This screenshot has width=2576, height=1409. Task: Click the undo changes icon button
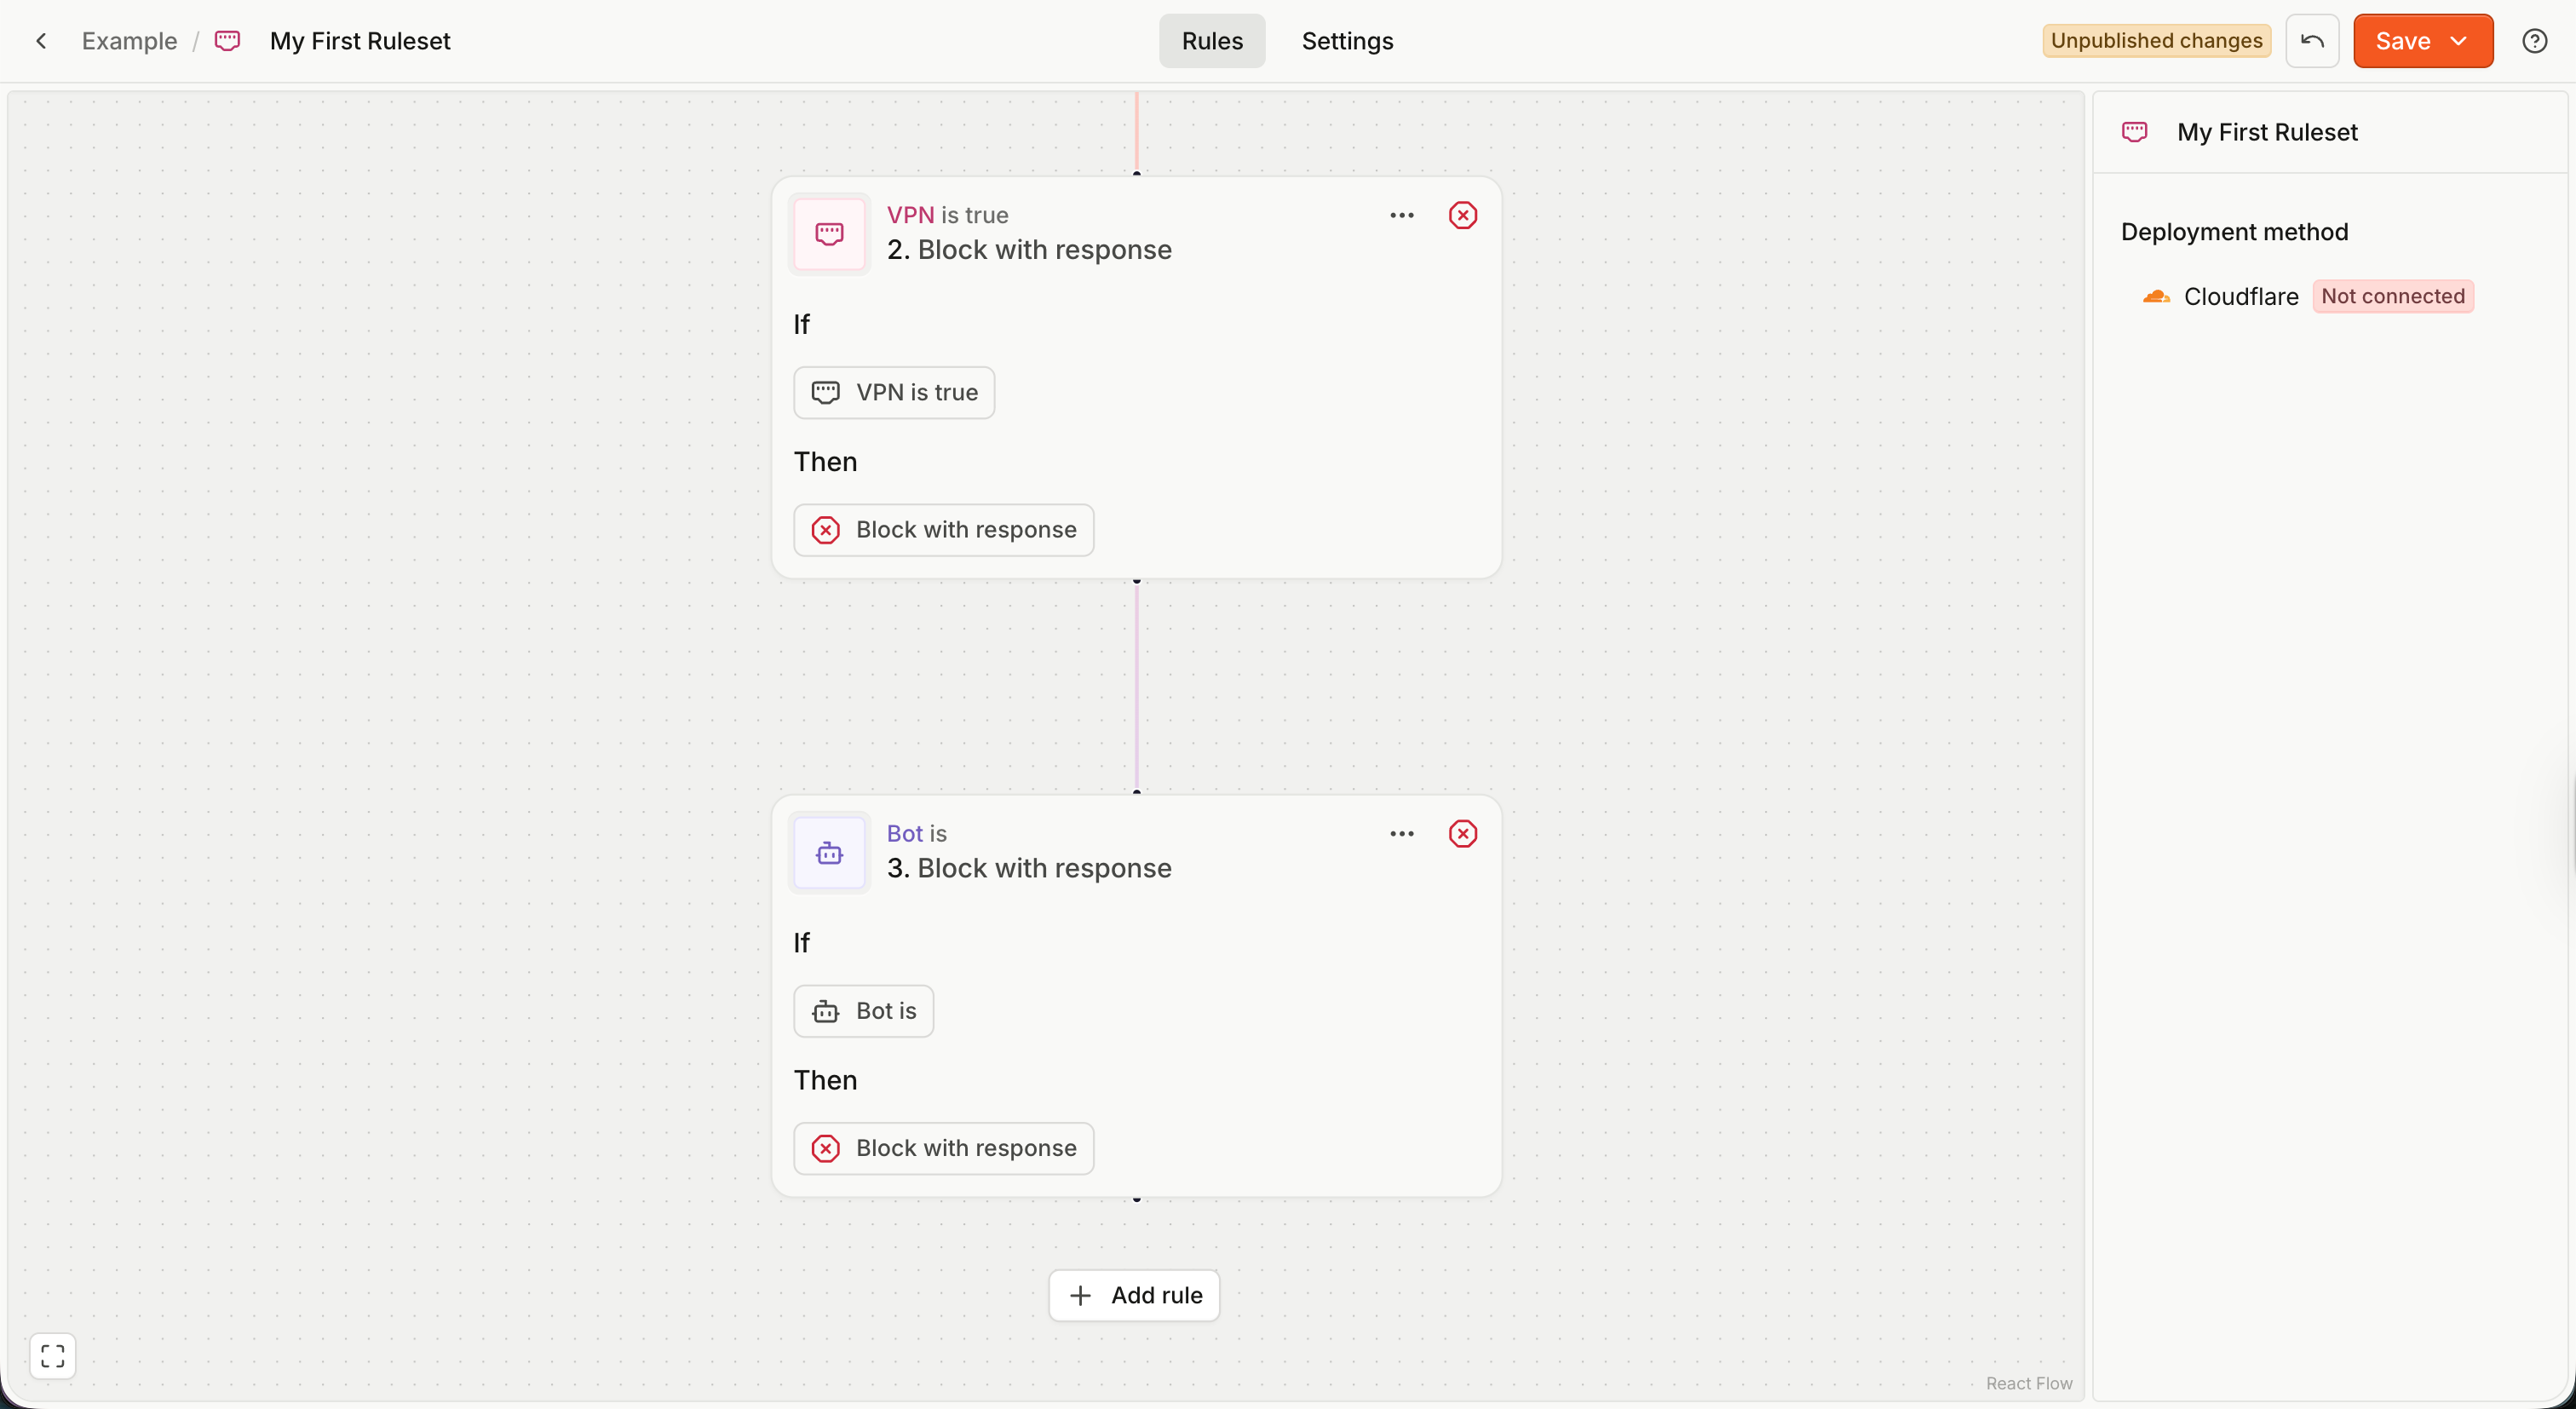[x=2311, y=41]
